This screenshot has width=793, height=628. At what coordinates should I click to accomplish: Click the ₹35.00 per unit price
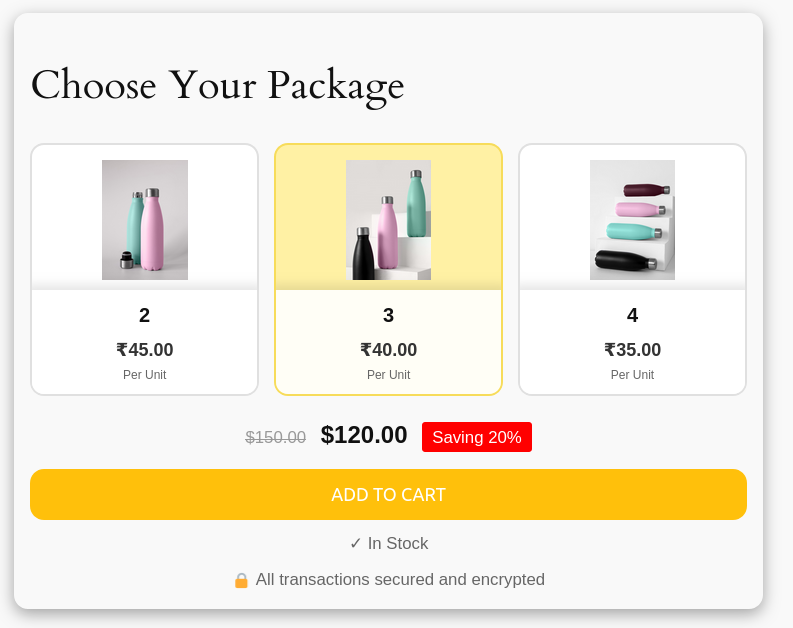pos(632,350)
